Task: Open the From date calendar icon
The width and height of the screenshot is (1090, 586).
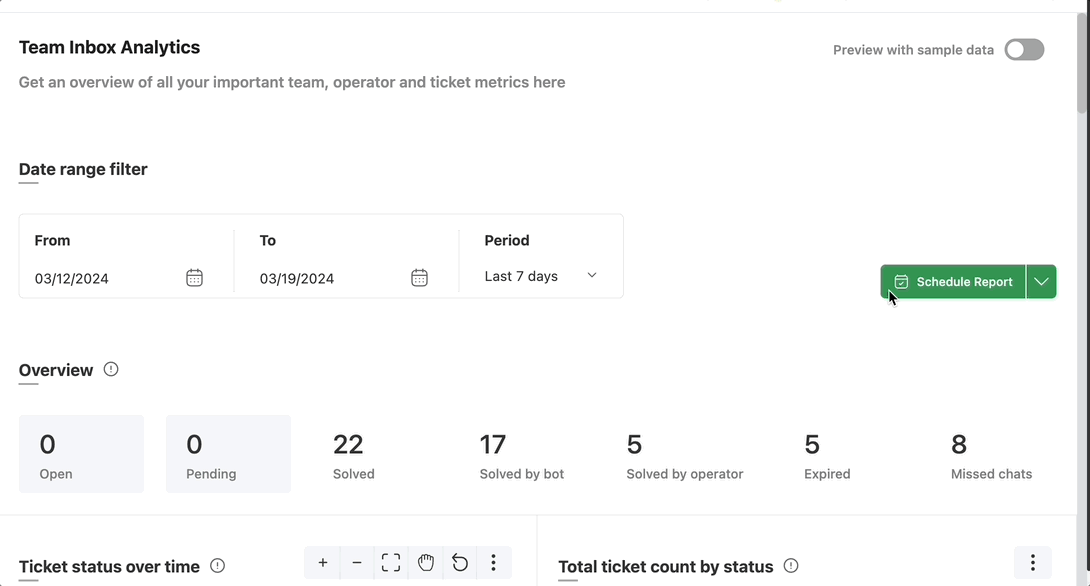Action: 194,278
